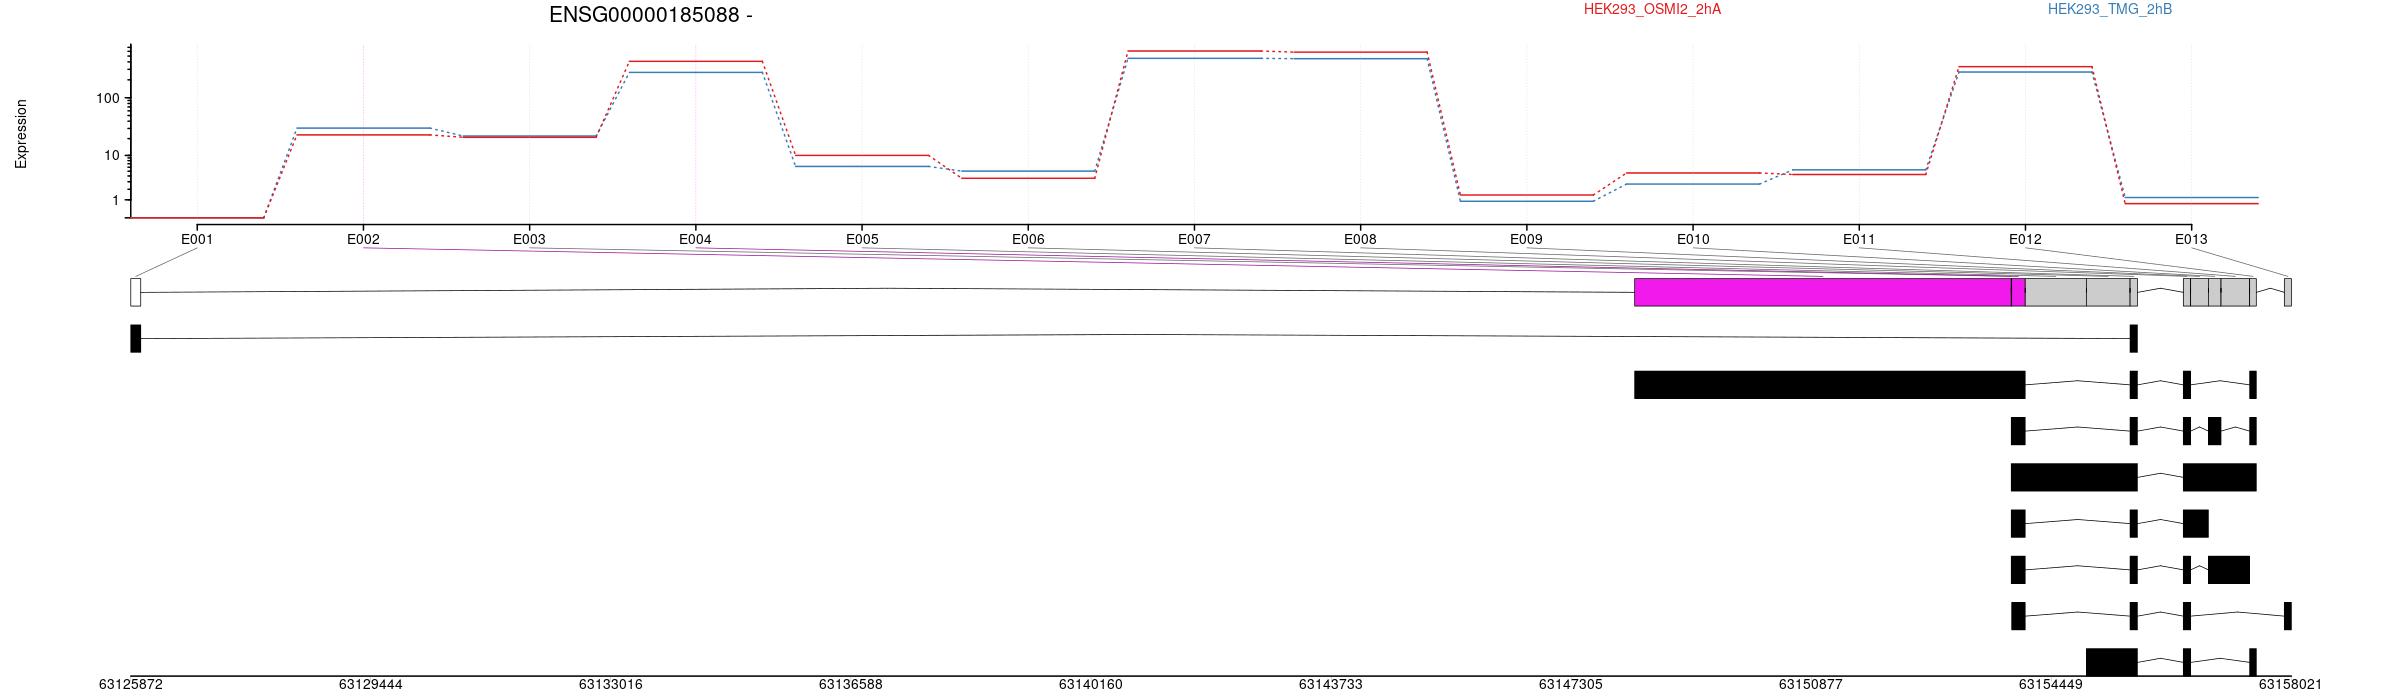The height and width of the screenshot is (700, 2400).
Task: Click the E007 exon bin label
Action: point(1194,240)
